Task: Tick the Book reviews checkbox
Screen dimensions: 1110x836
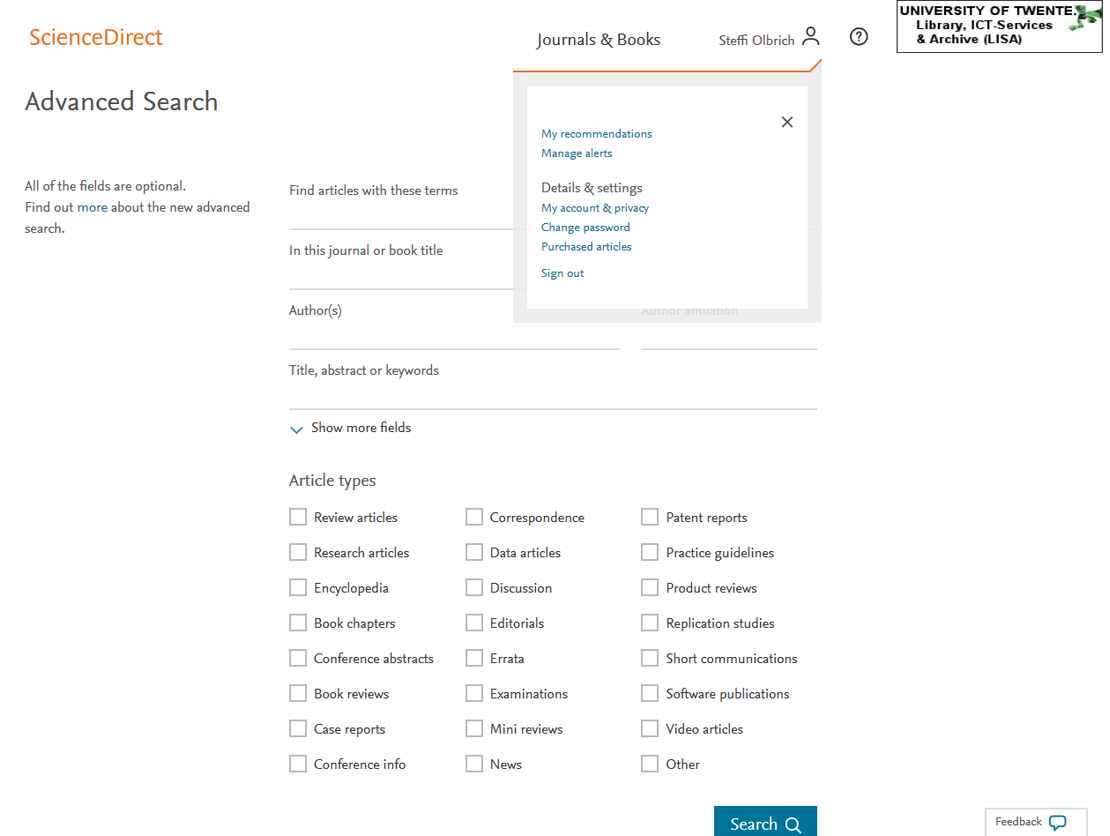Action: pos(298,693)
